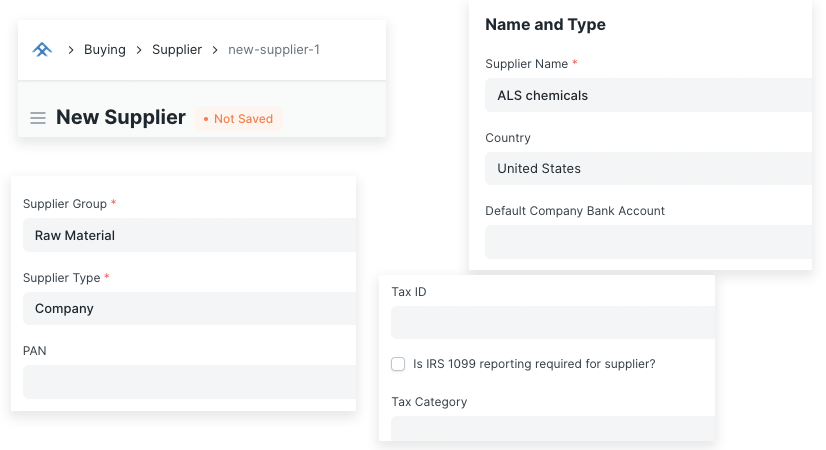
Task: Click the chevron right after the logo
Action: pyautogui.click(x=71, y=50)
